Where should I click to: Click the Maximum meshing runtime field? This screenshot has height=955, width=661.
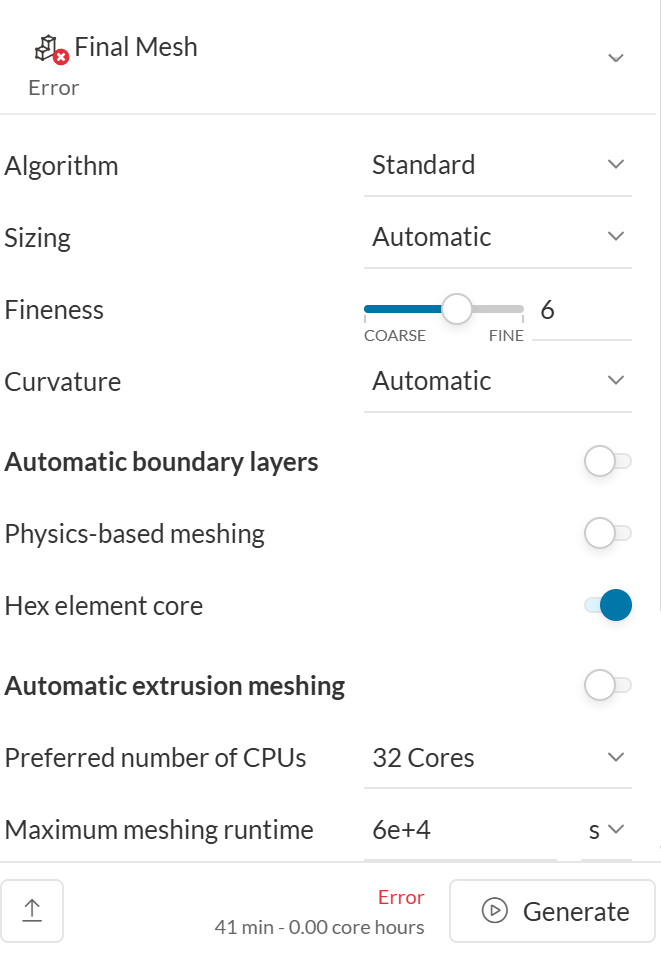[459, 830]
